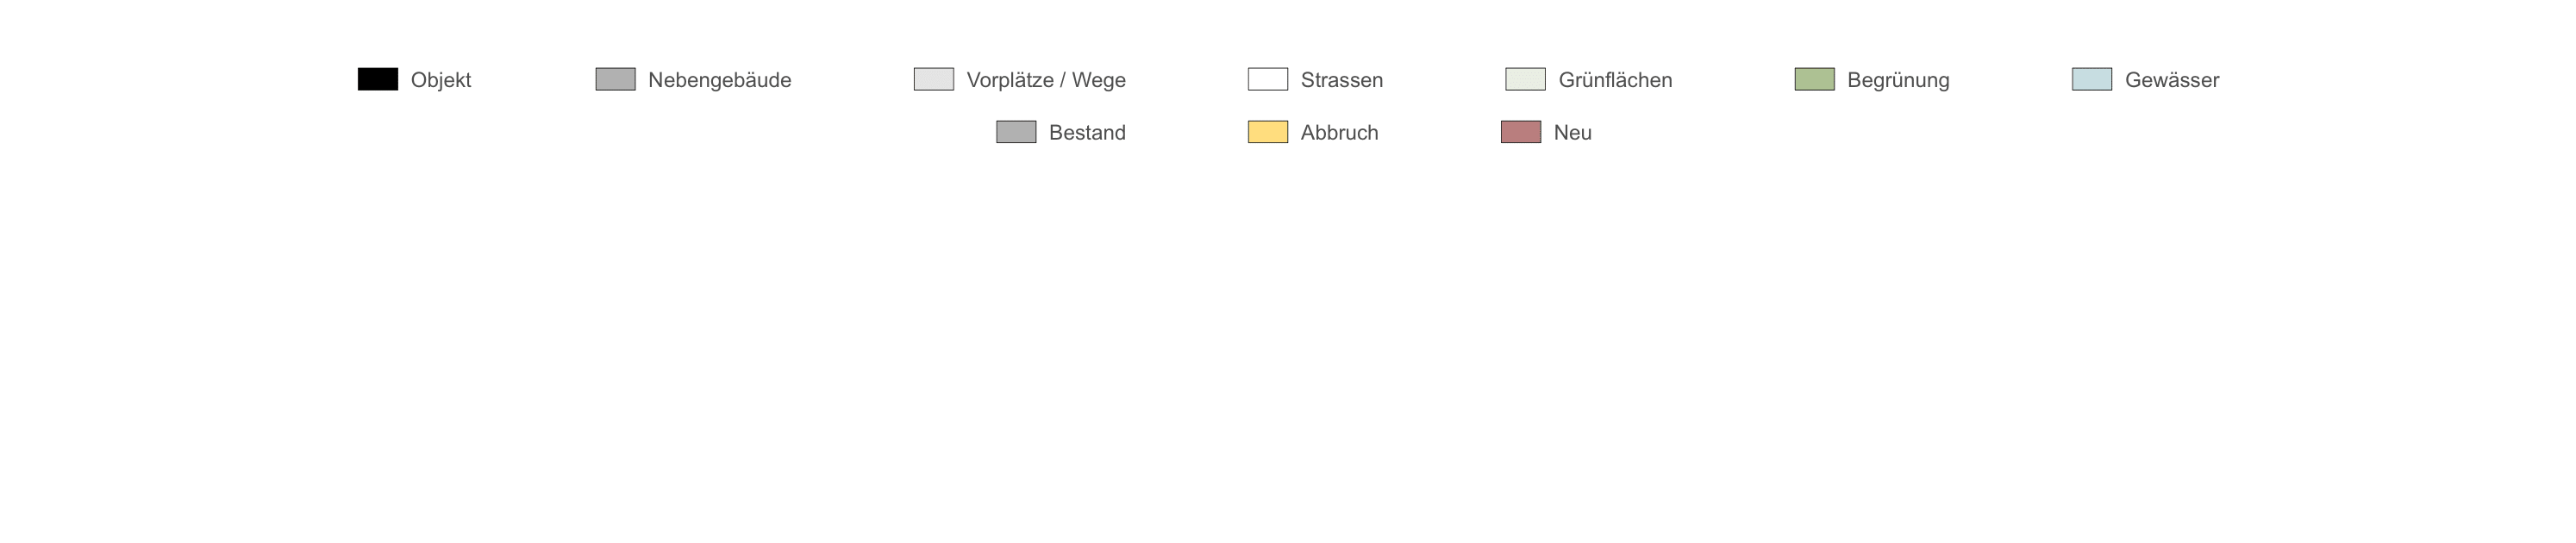2576x543 pixels.
Task: Click the Begrünung legend label
Action: coord(1898,80)
